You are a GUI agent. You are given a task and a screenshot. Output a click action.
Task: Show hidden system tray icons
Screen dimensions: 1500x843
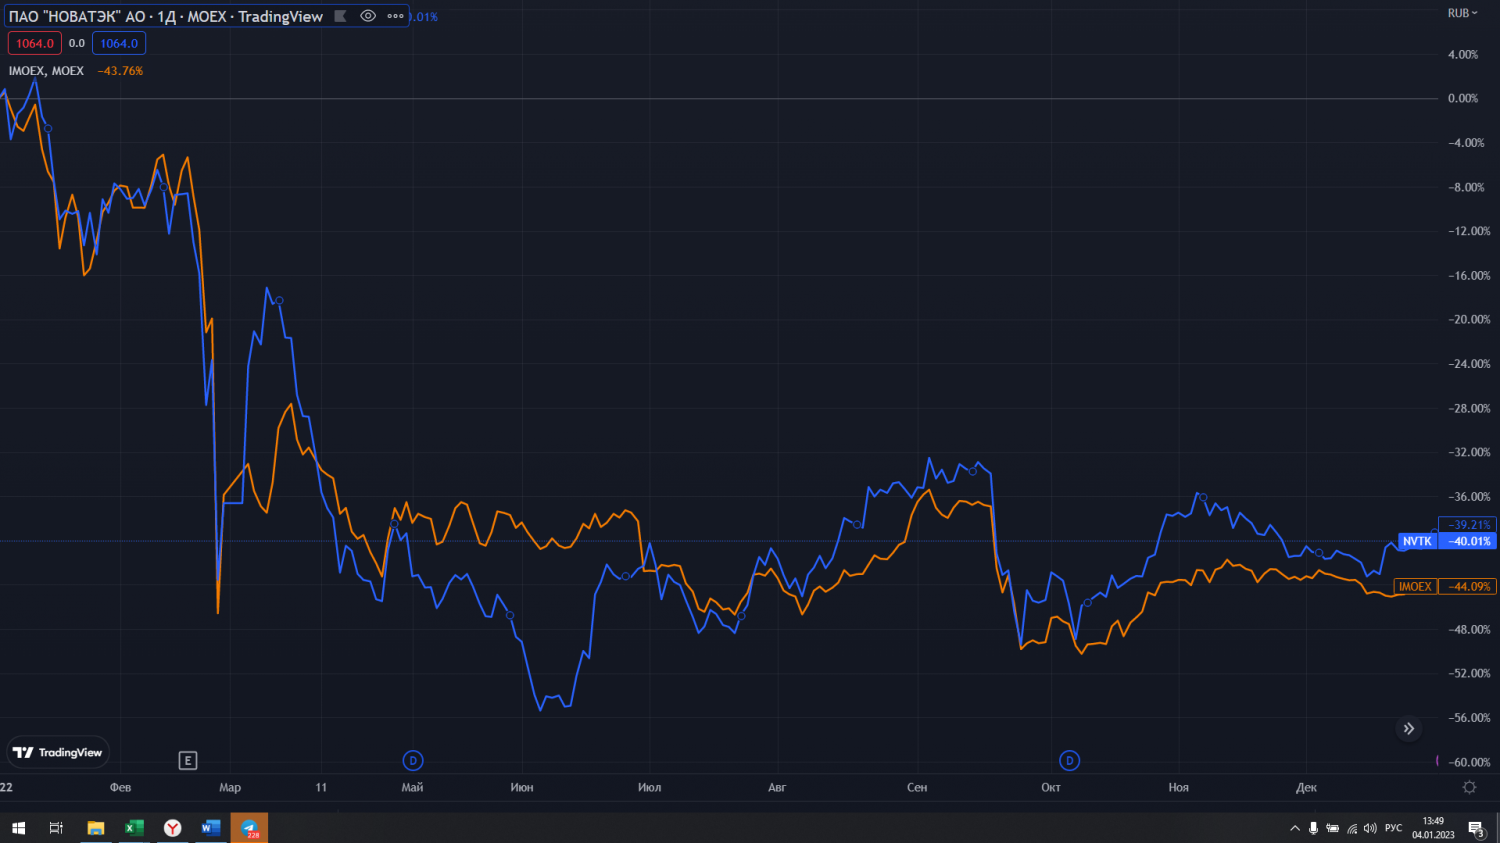click(x=1295, y=828)
